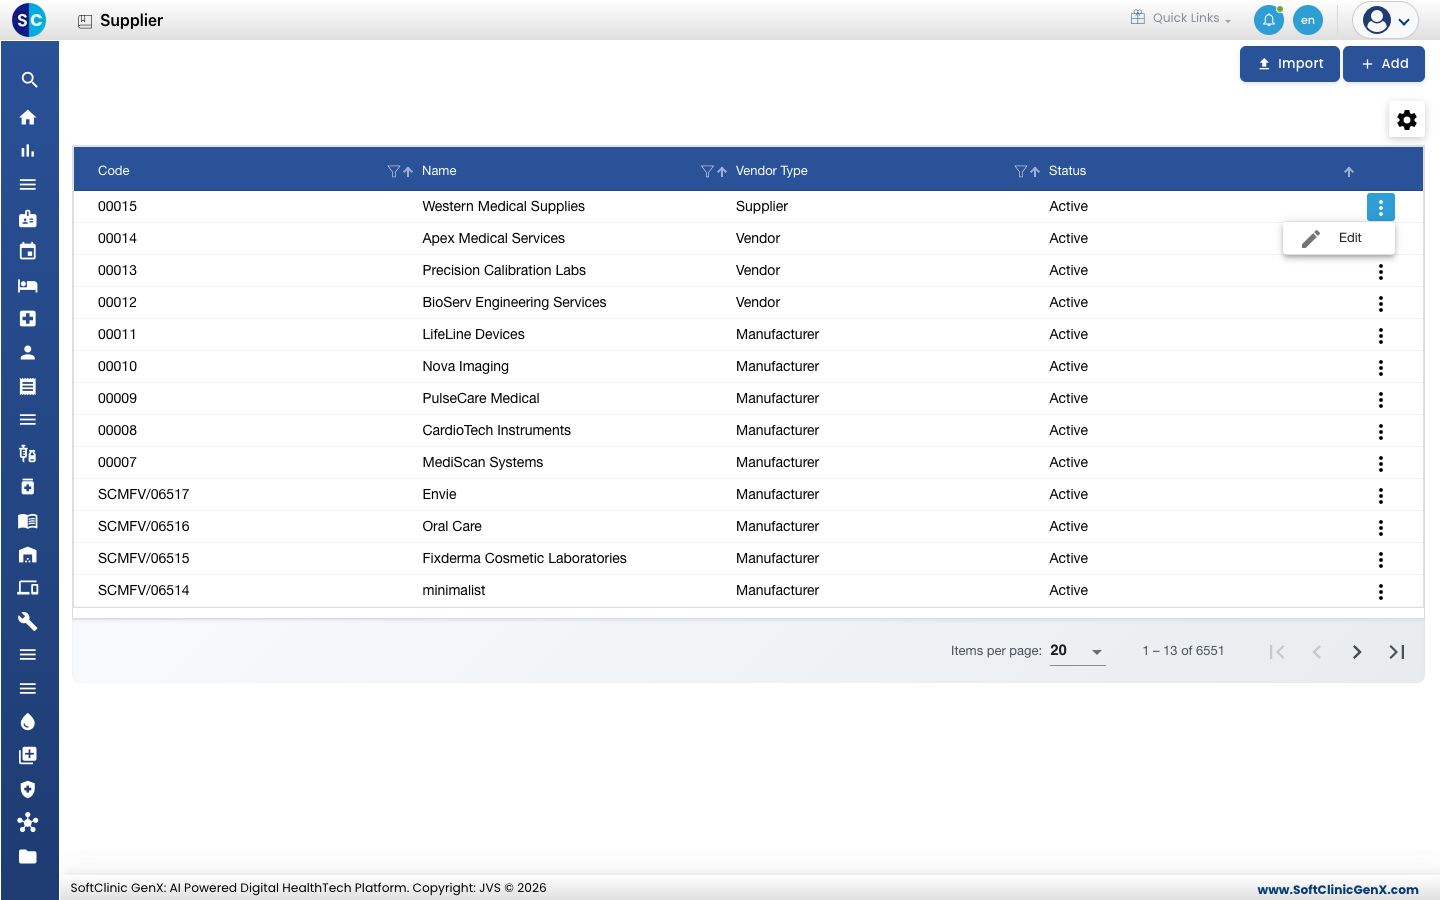
Task: Select the Apex Medical Services name cell
Action: tap(493, 238)
